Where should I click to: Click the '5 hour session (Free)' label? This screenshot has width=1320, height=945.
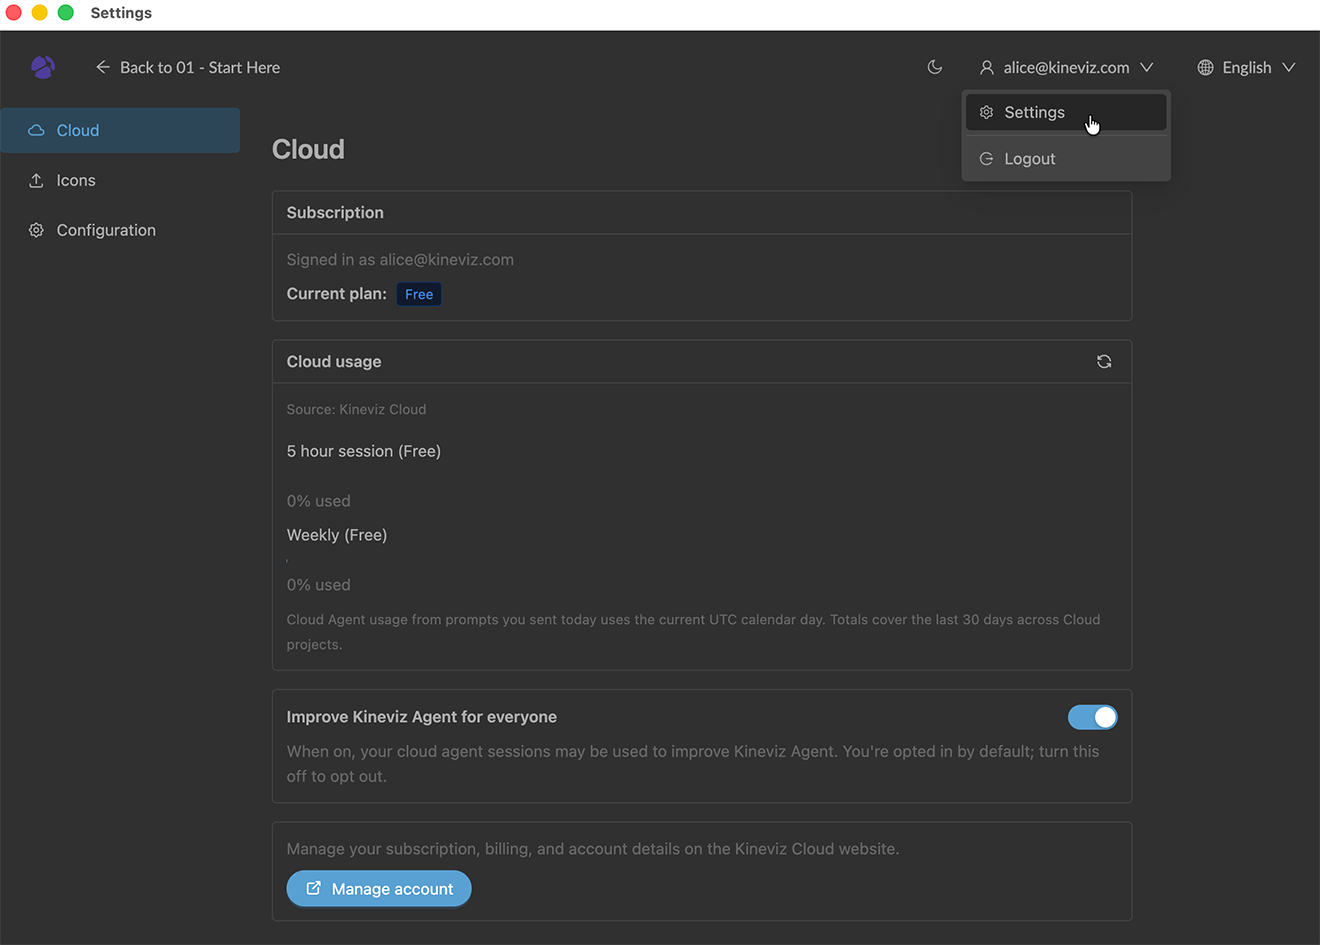click(x=364, y=451)
